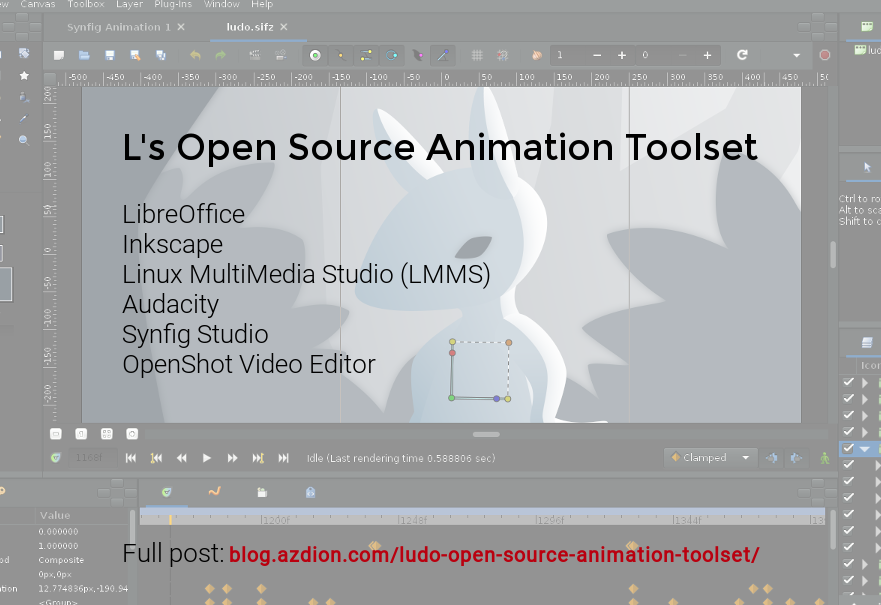The height and width of the screenshot is (605, 881).
Task: Click the Save All toolbar icon
Action: click(x=161, y=55)
